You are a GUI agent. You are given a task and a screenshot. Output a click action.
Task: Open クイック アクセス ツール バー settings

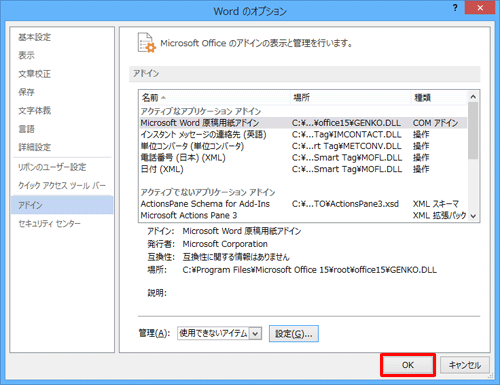click(x=62, y=185)
